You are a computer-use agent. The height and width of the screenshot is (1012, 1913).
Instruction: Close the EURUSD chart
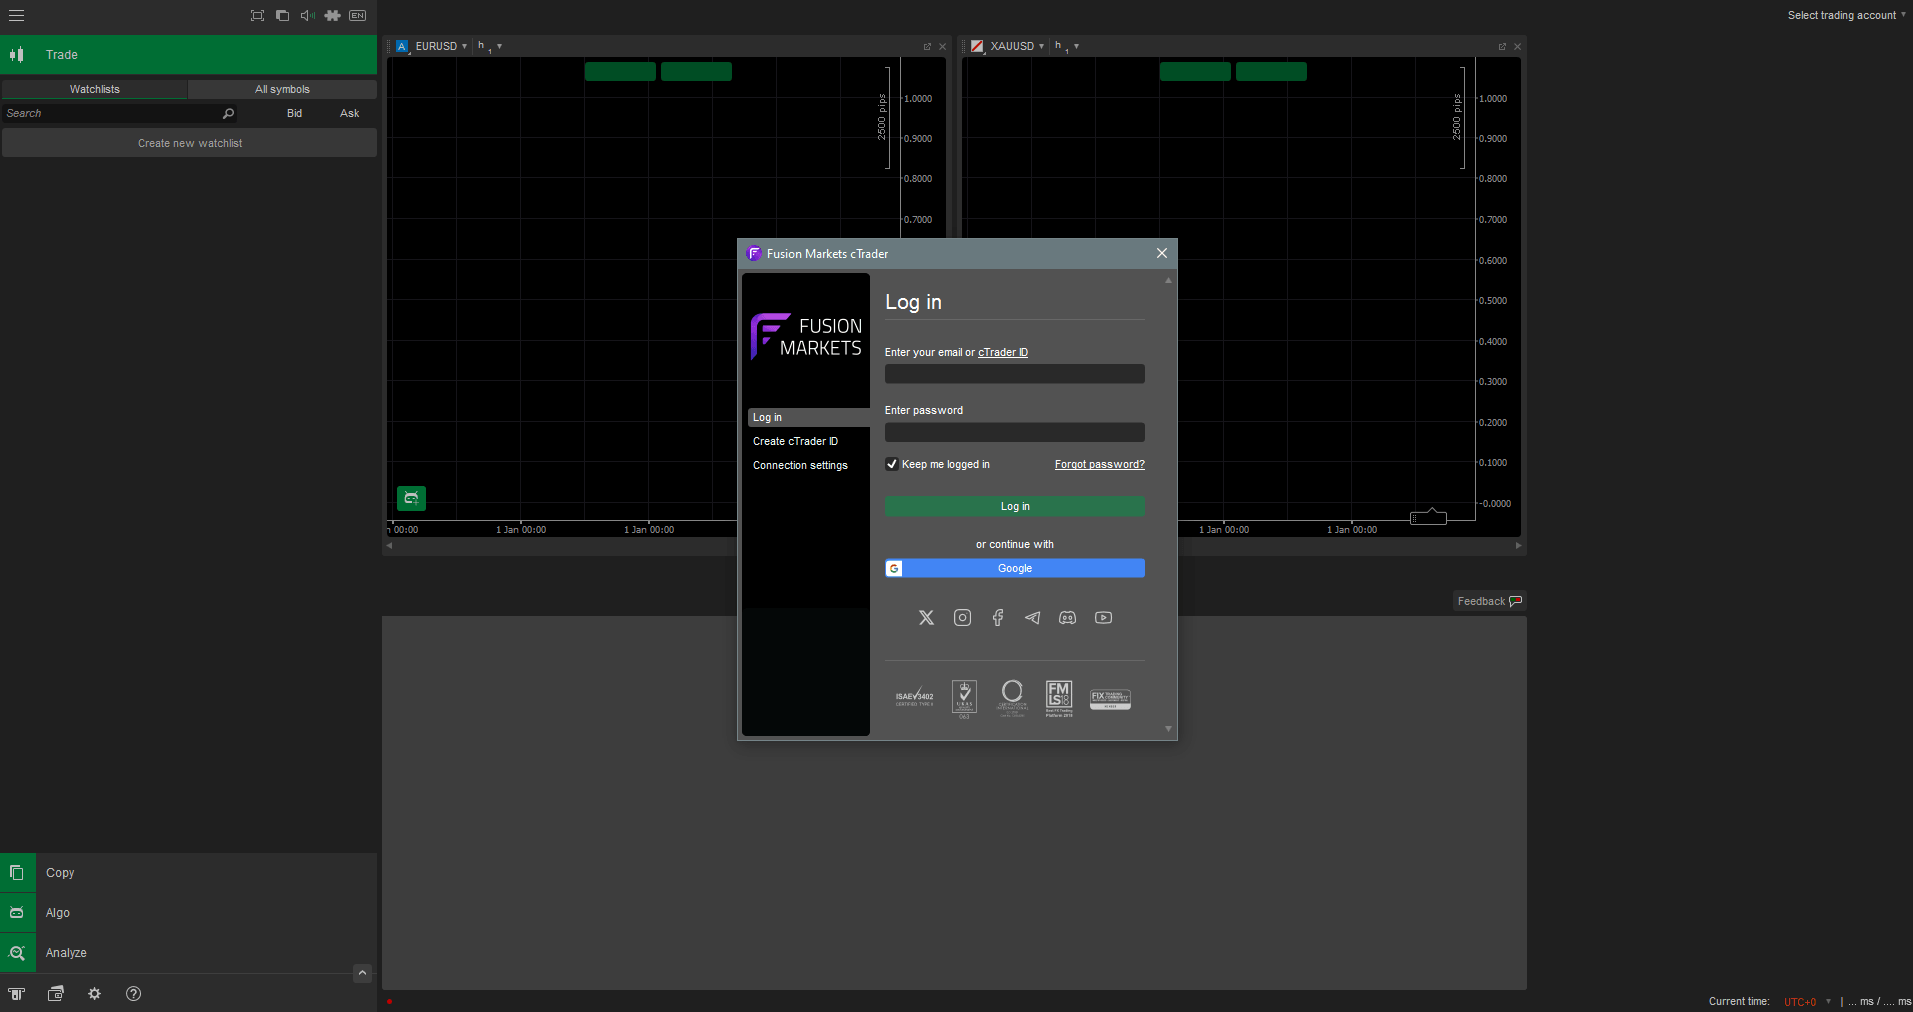pyautogui.click(x=942, y=46)
